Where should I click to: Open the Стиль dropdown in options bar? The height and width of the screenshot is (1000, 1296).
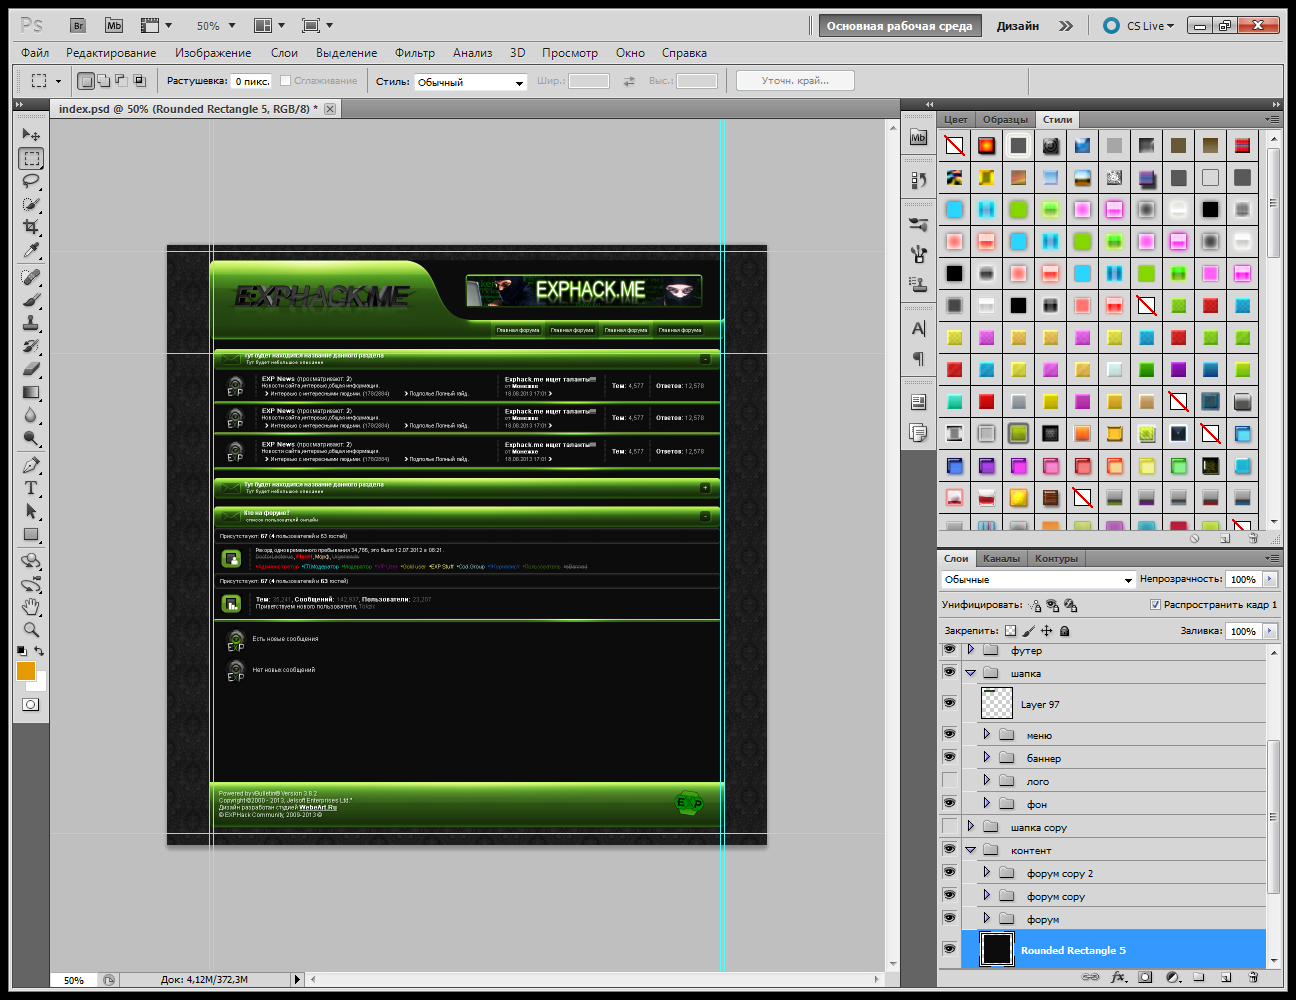470,82
